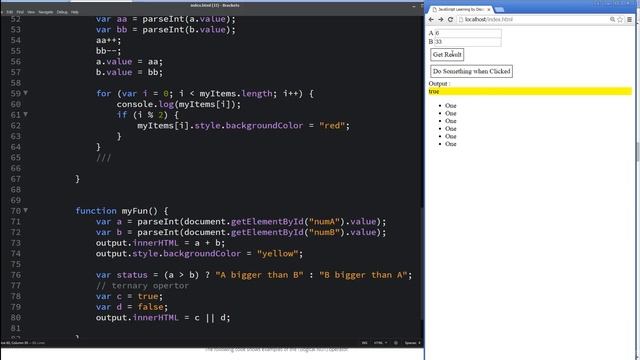Click the "A bigger than B" string
Screen dimensions: 640x360
click(260, 275)
